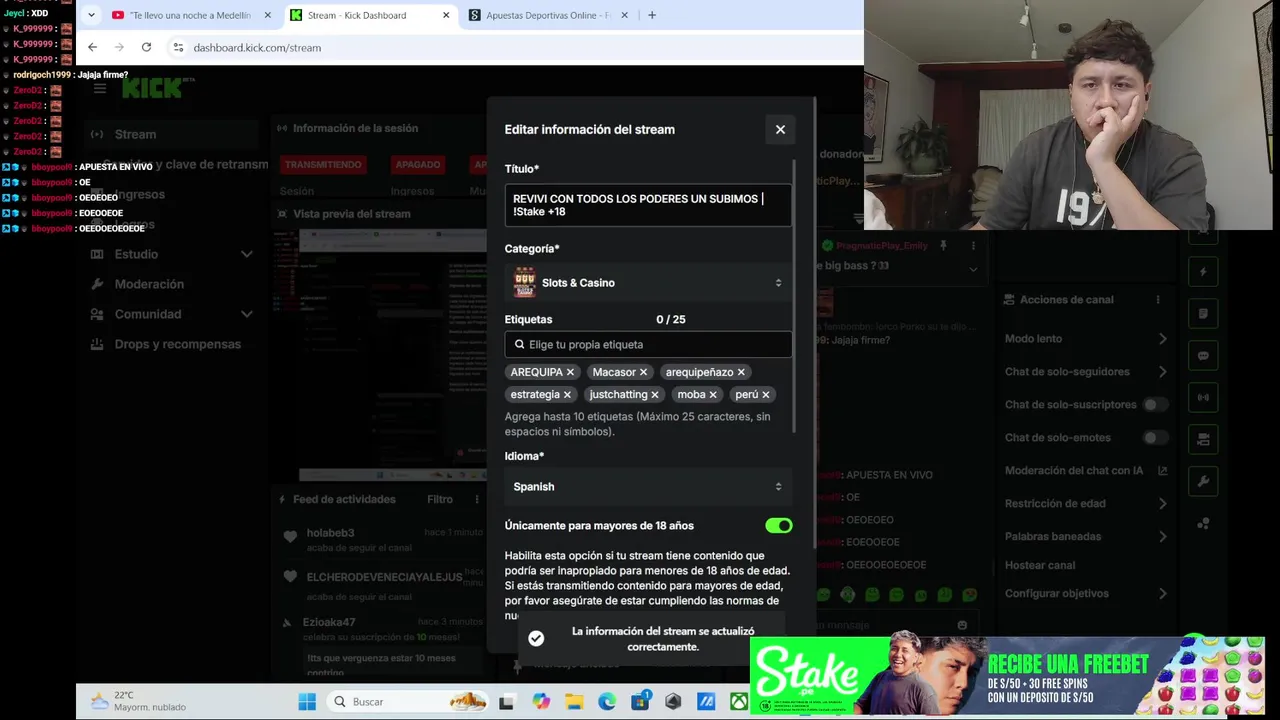Open Windows Start menu
This screenshot has height=720, width=1280.
pyautogui.click(x=307, y=701)
